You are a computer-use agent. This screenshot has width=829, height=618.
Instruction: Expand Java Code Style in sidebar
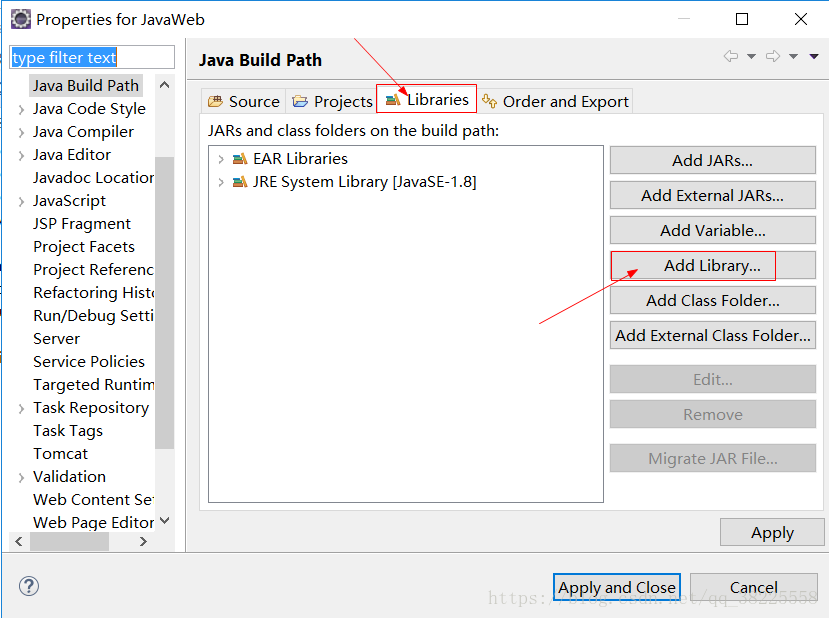point(21,109)
